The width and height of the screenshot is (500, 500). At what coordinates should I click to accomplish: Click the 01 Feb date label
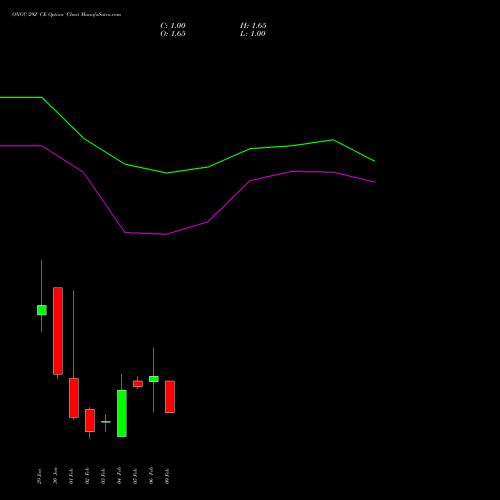point(71,476)
